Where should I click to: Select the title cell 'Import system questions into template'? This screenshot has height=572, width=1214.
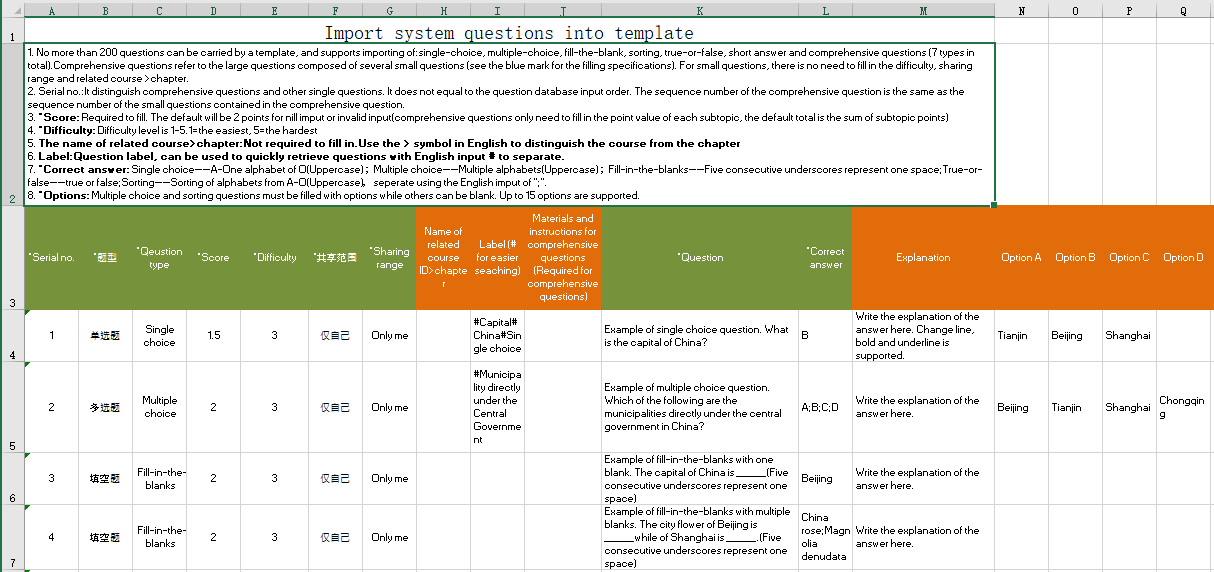click(509, 32)
